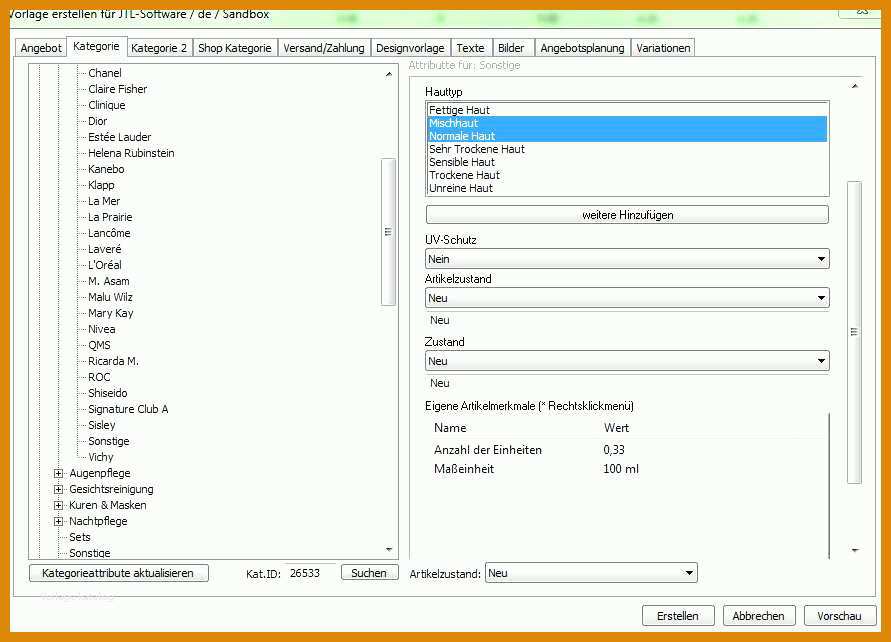Click the Name column header
The image size is (891, 642).
450,428
